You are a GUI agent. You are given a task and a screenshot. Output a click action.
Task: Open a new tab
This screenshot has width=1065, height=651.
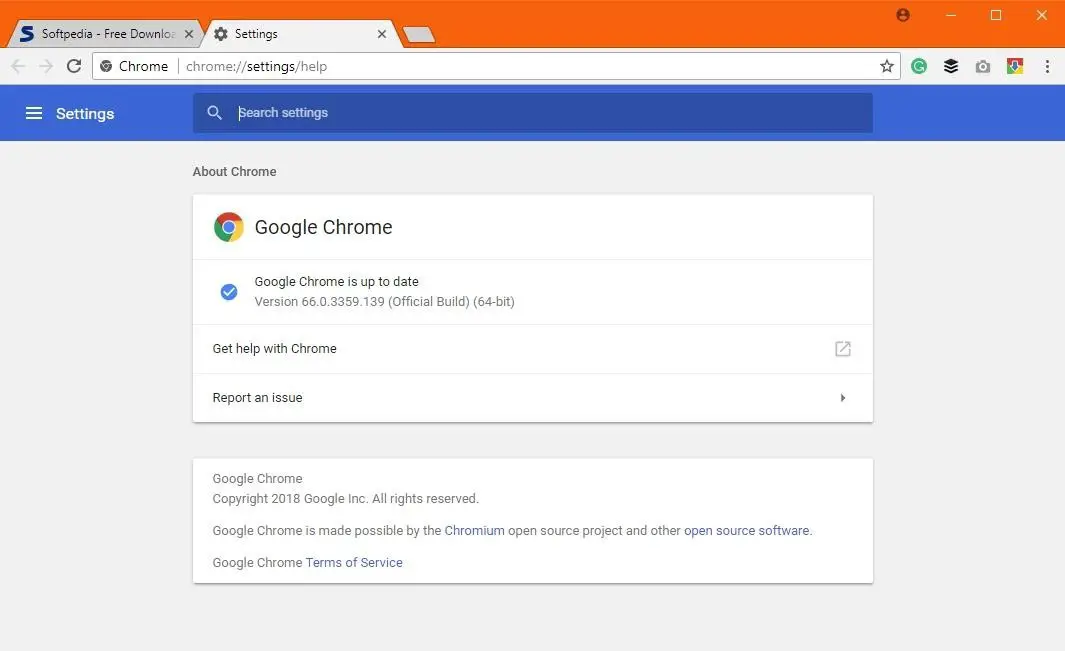coord(419,35)
